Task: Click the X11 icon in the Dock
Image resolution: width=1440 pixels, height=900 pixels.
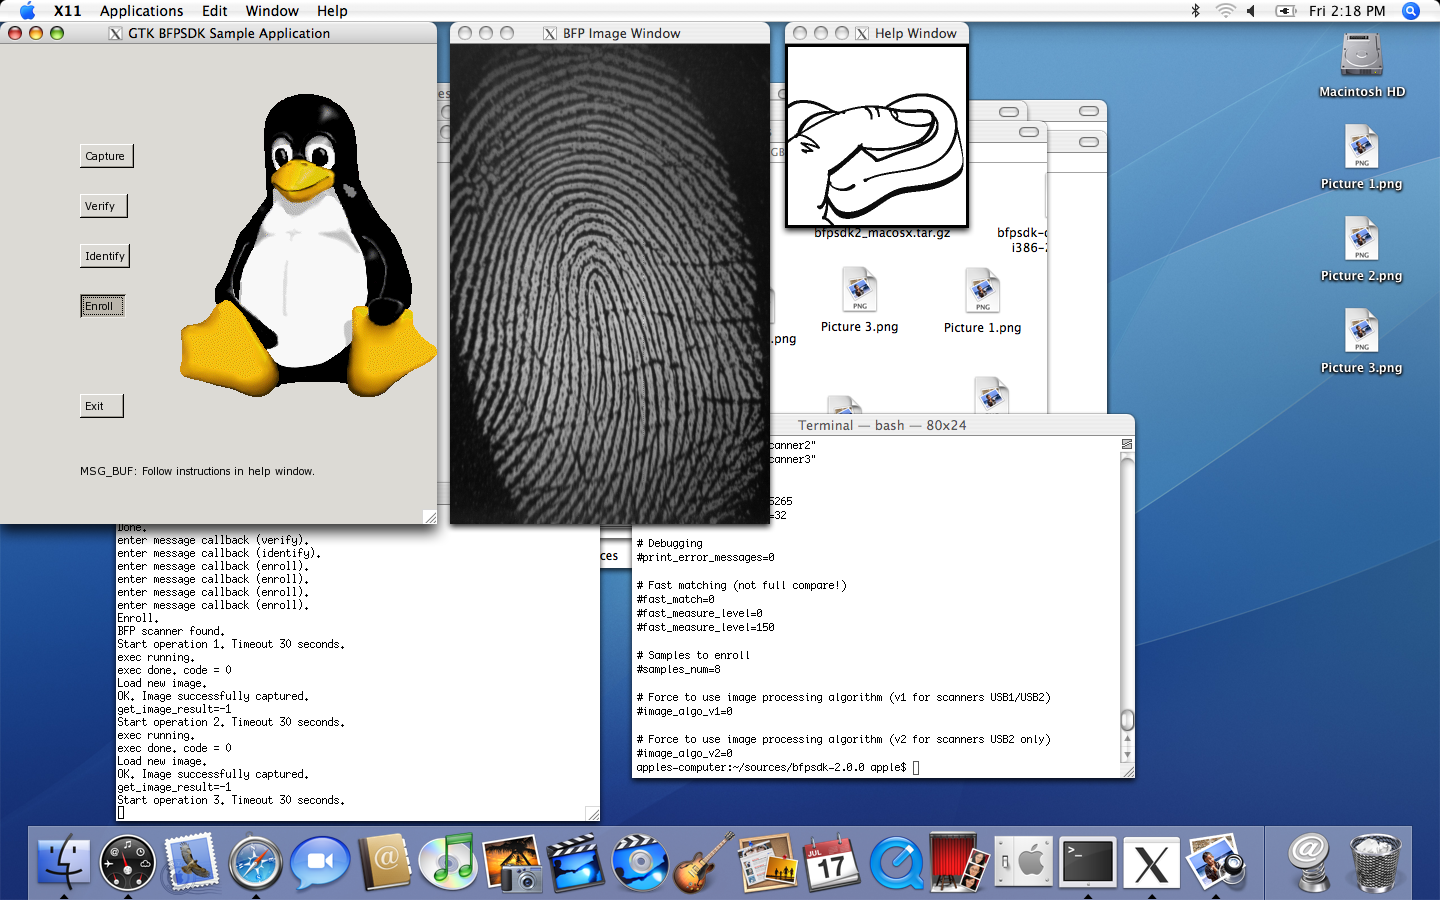Action: 1151,862
